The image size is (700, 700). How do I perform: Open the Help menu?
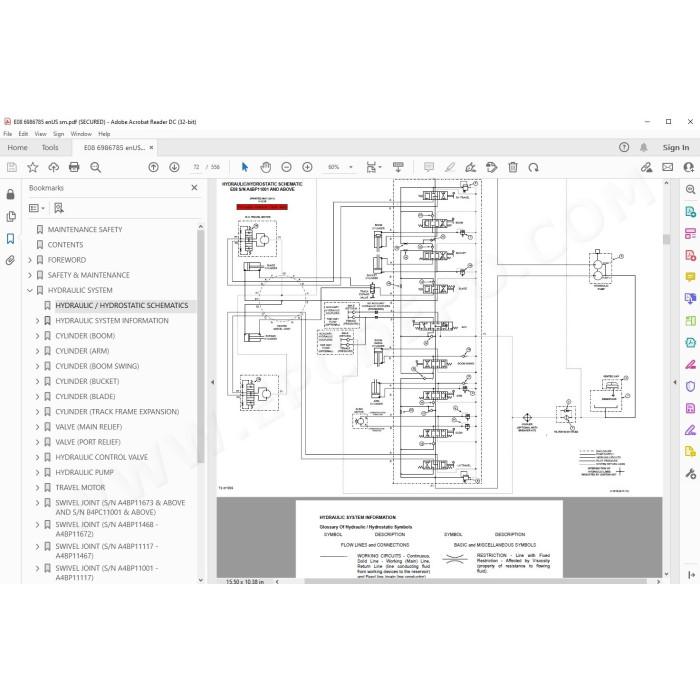(104, 134)
